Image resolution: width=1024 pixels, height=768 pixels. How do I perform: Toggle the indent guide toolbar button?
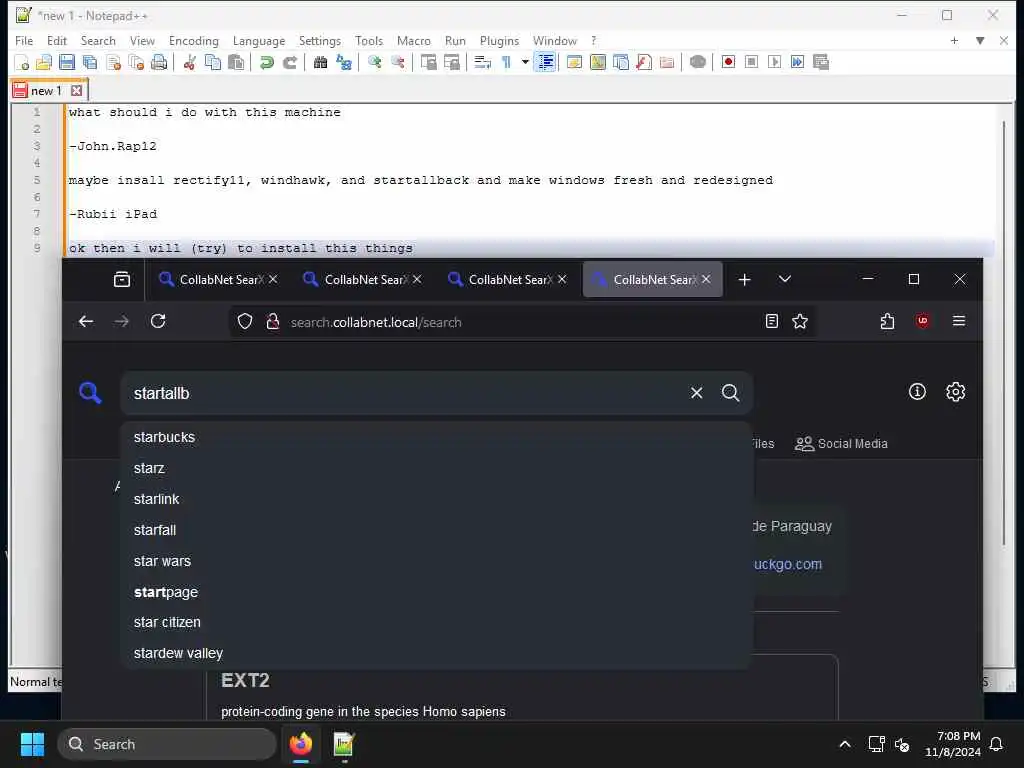coord(545,63)
